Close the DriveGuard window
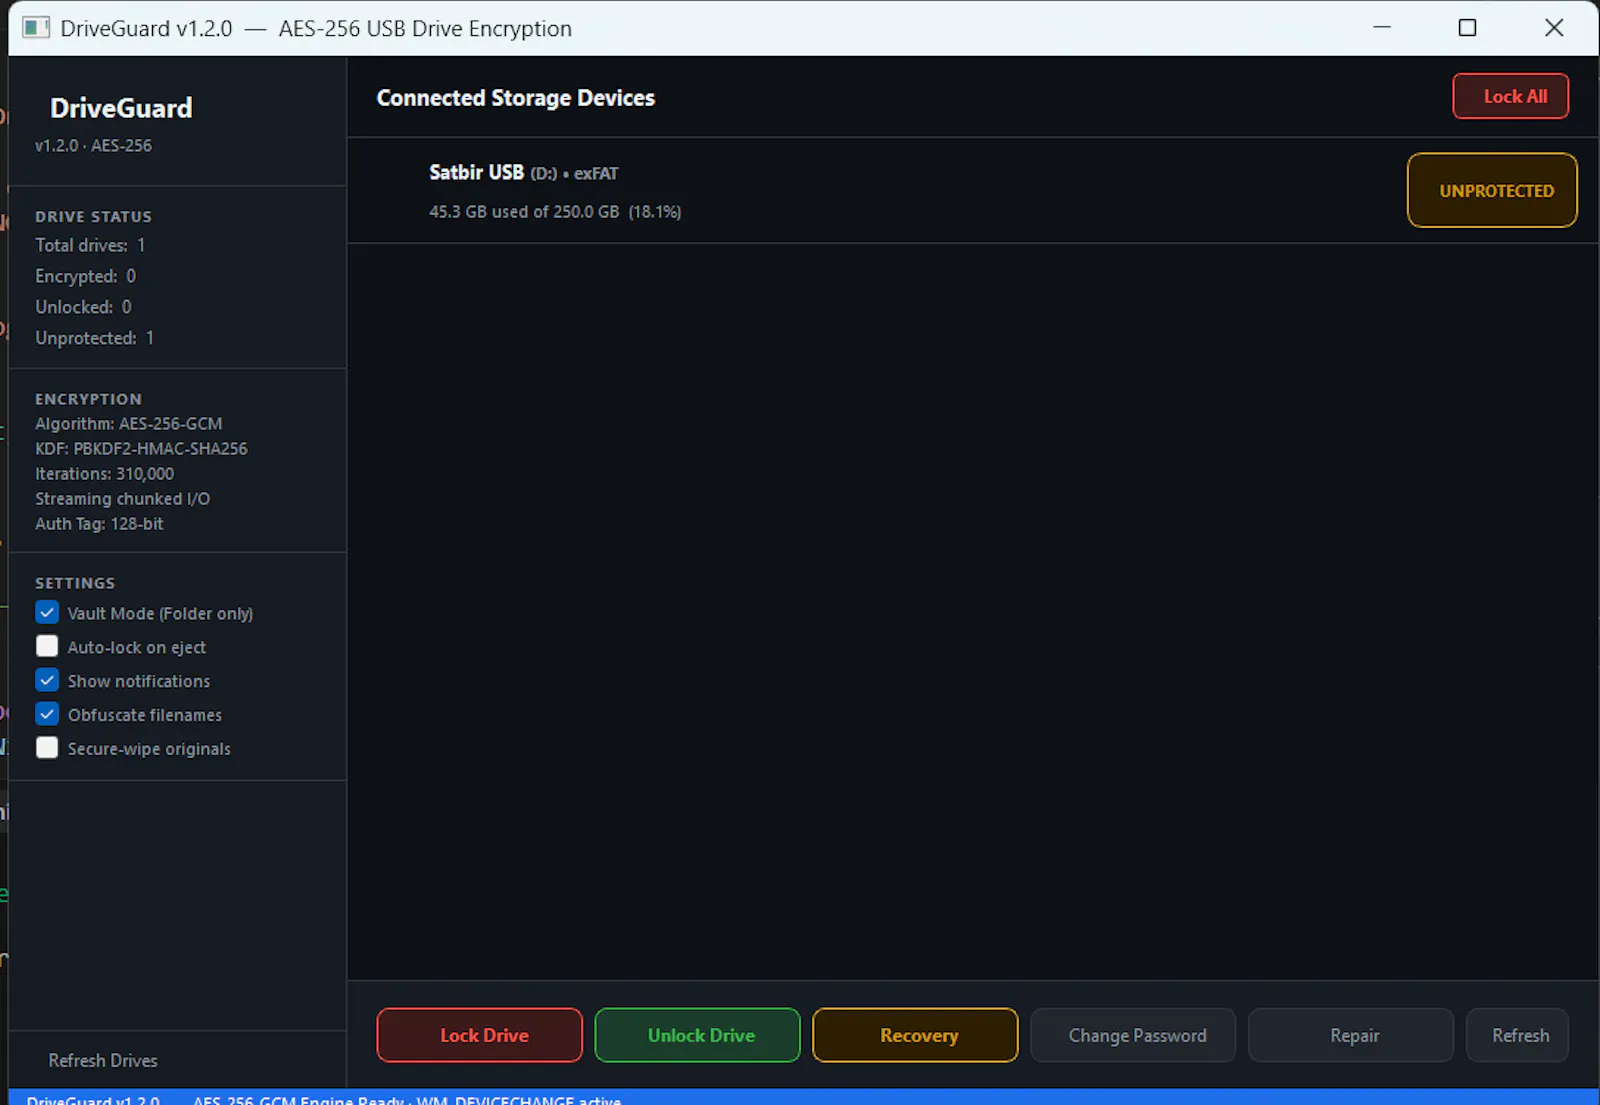1600x1105 pixels. coord(1554,28)
